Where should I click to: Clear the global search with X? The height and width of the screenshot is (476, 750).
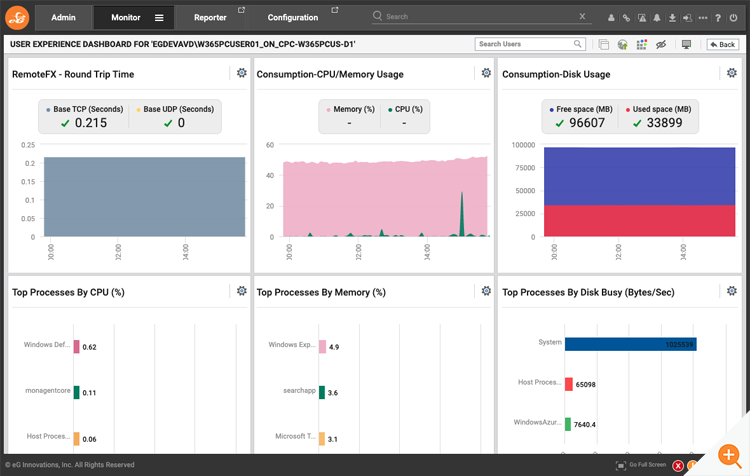tap(582, 16)
